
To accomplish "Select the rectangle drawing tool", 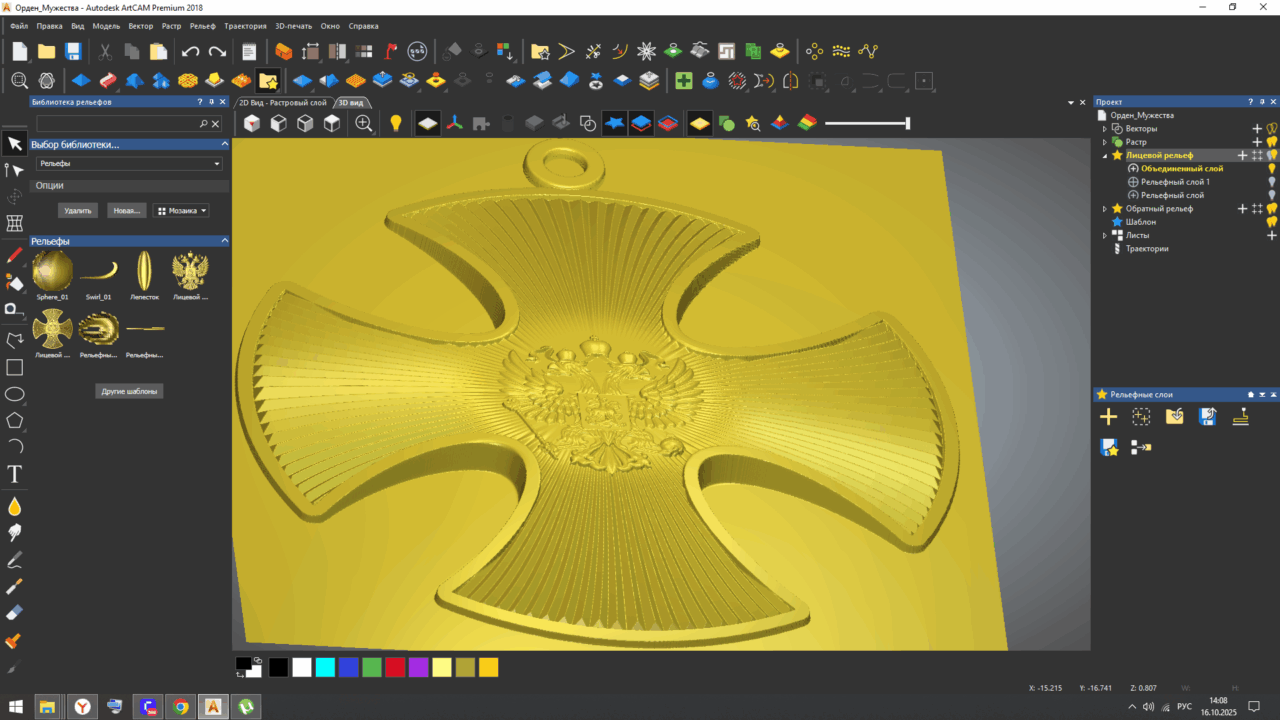I will 15,367.
